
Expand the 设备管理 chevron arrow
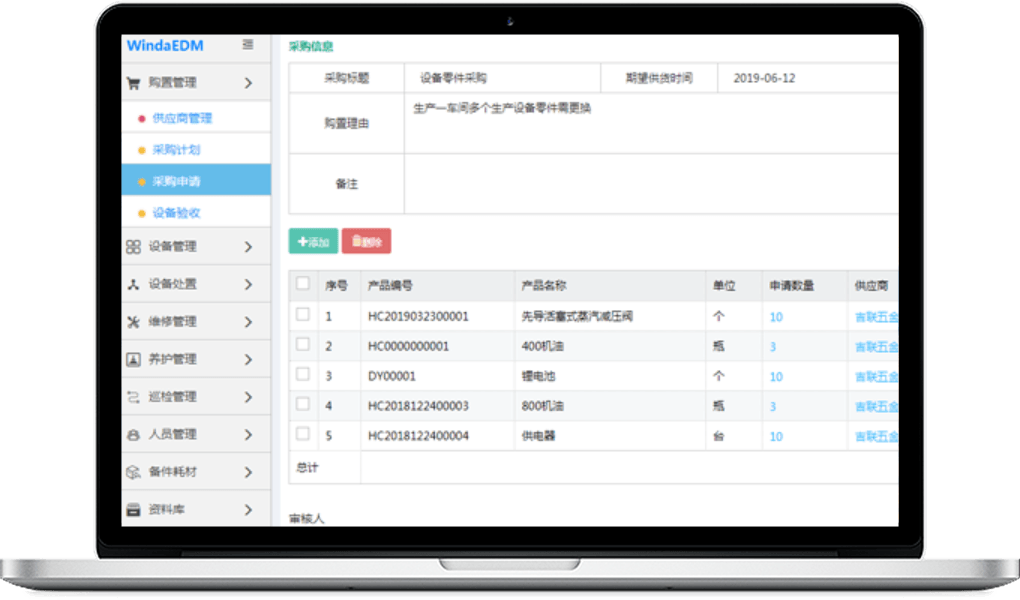tap(249, 247)
